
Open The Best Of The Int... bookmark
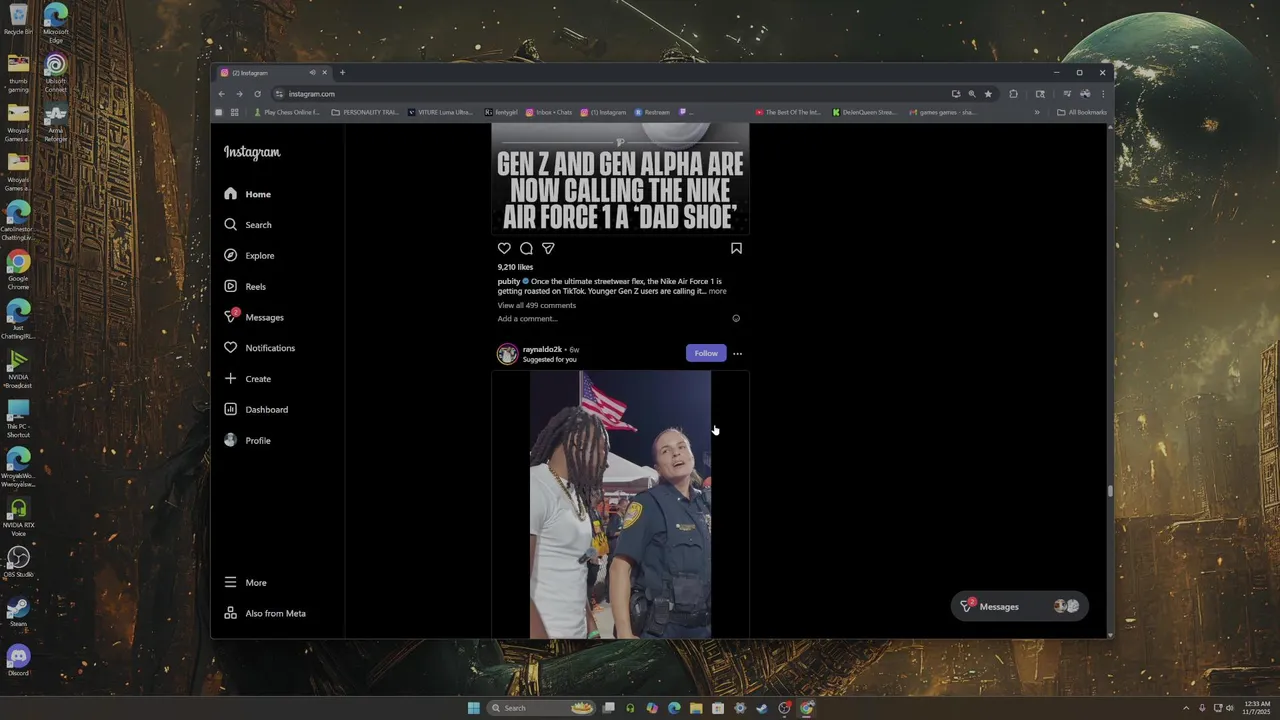pyautogui.click(x=788, y=112)
